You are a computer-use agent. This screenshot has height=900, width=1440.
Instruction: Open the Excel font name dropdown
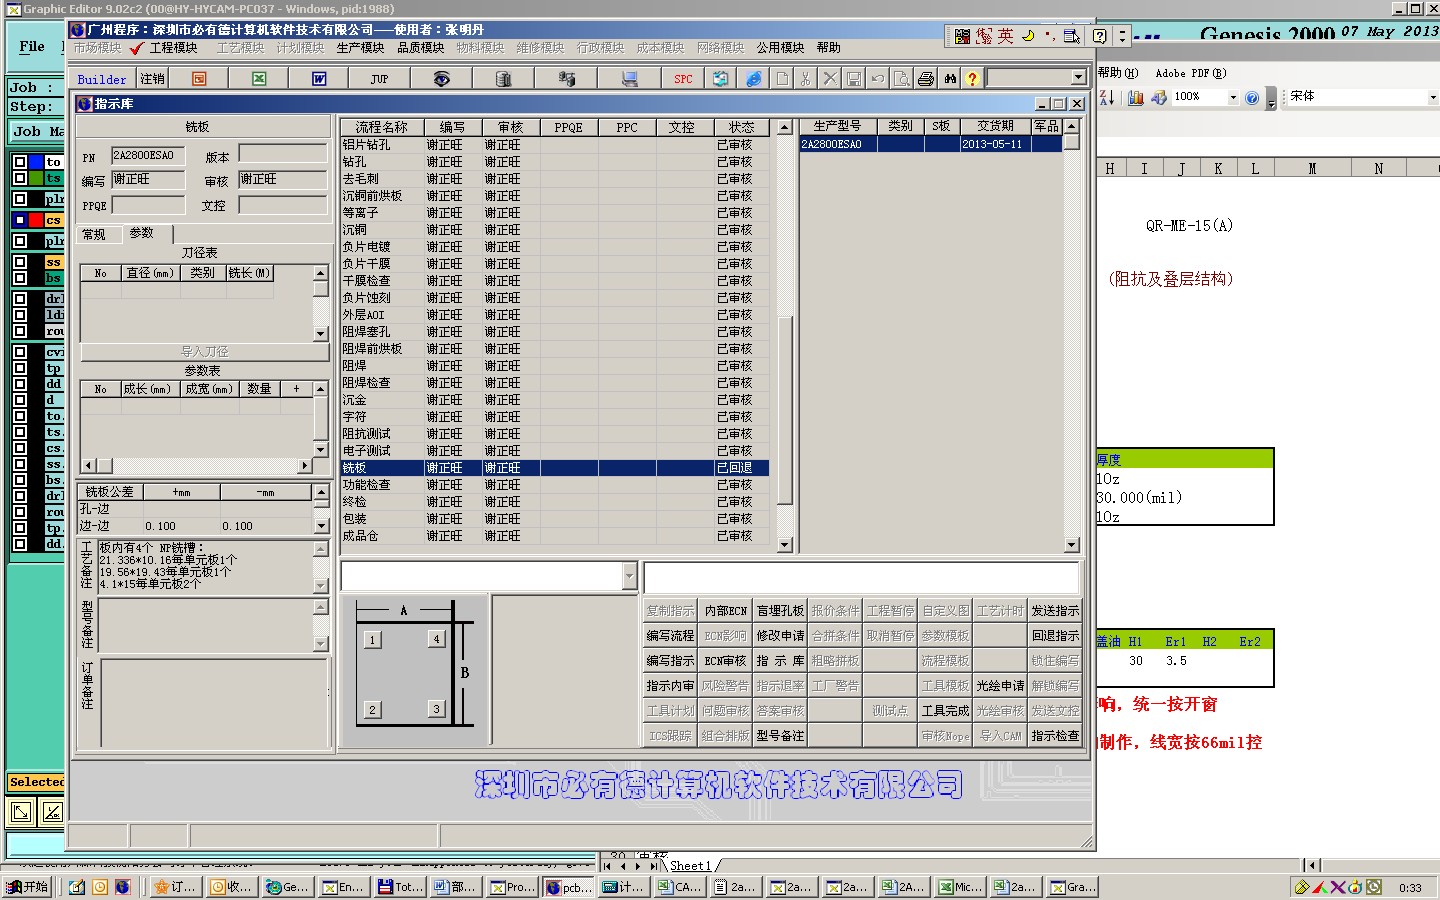pos(1433,97)
